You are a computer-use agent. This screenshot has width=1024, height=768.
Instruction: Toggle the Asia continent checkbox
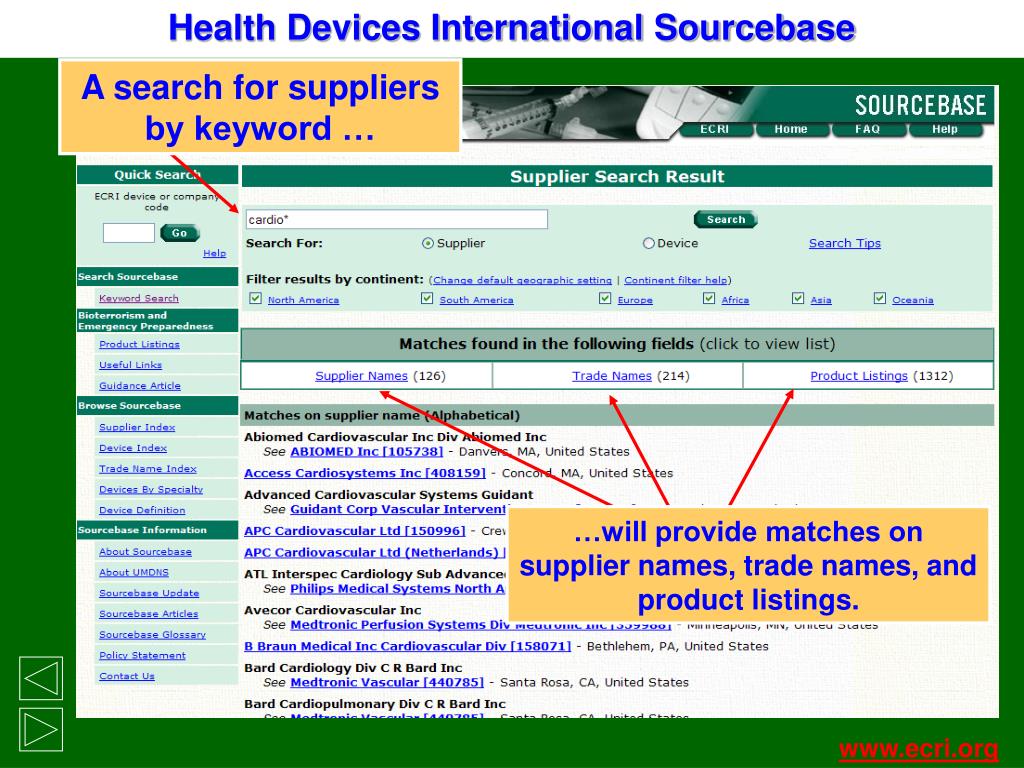click(x=797, y=298)
